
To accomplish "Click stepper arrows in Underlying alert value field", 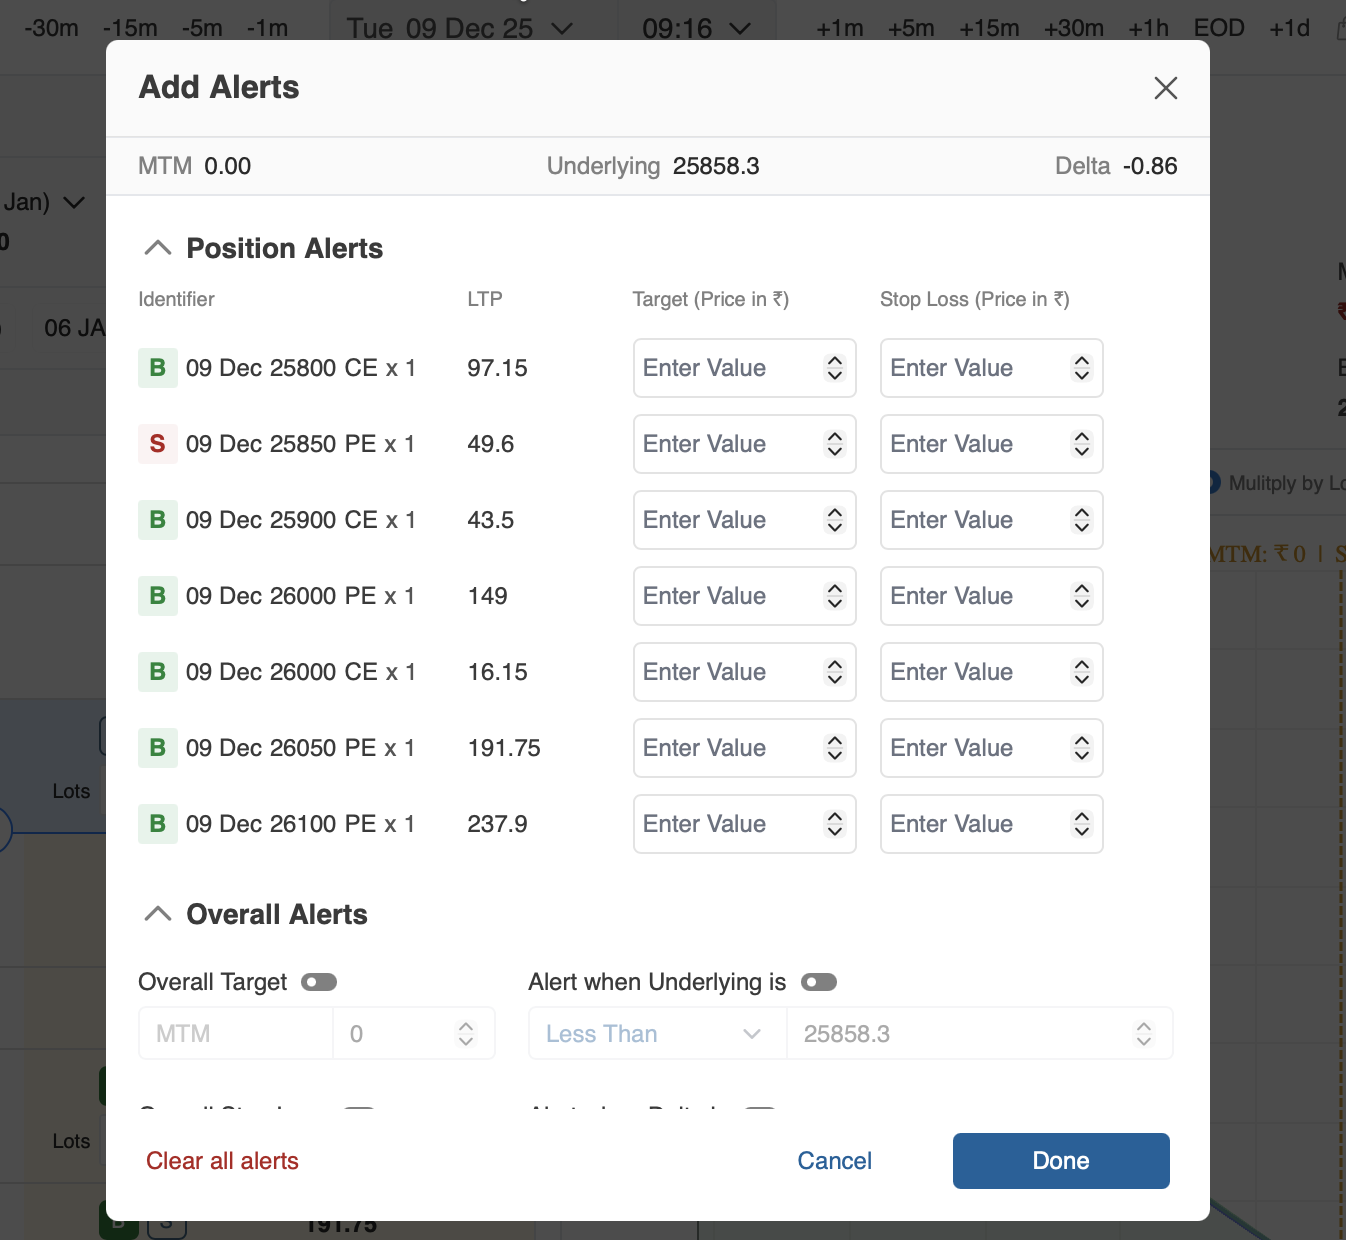I will (x=1144, y=1034).
